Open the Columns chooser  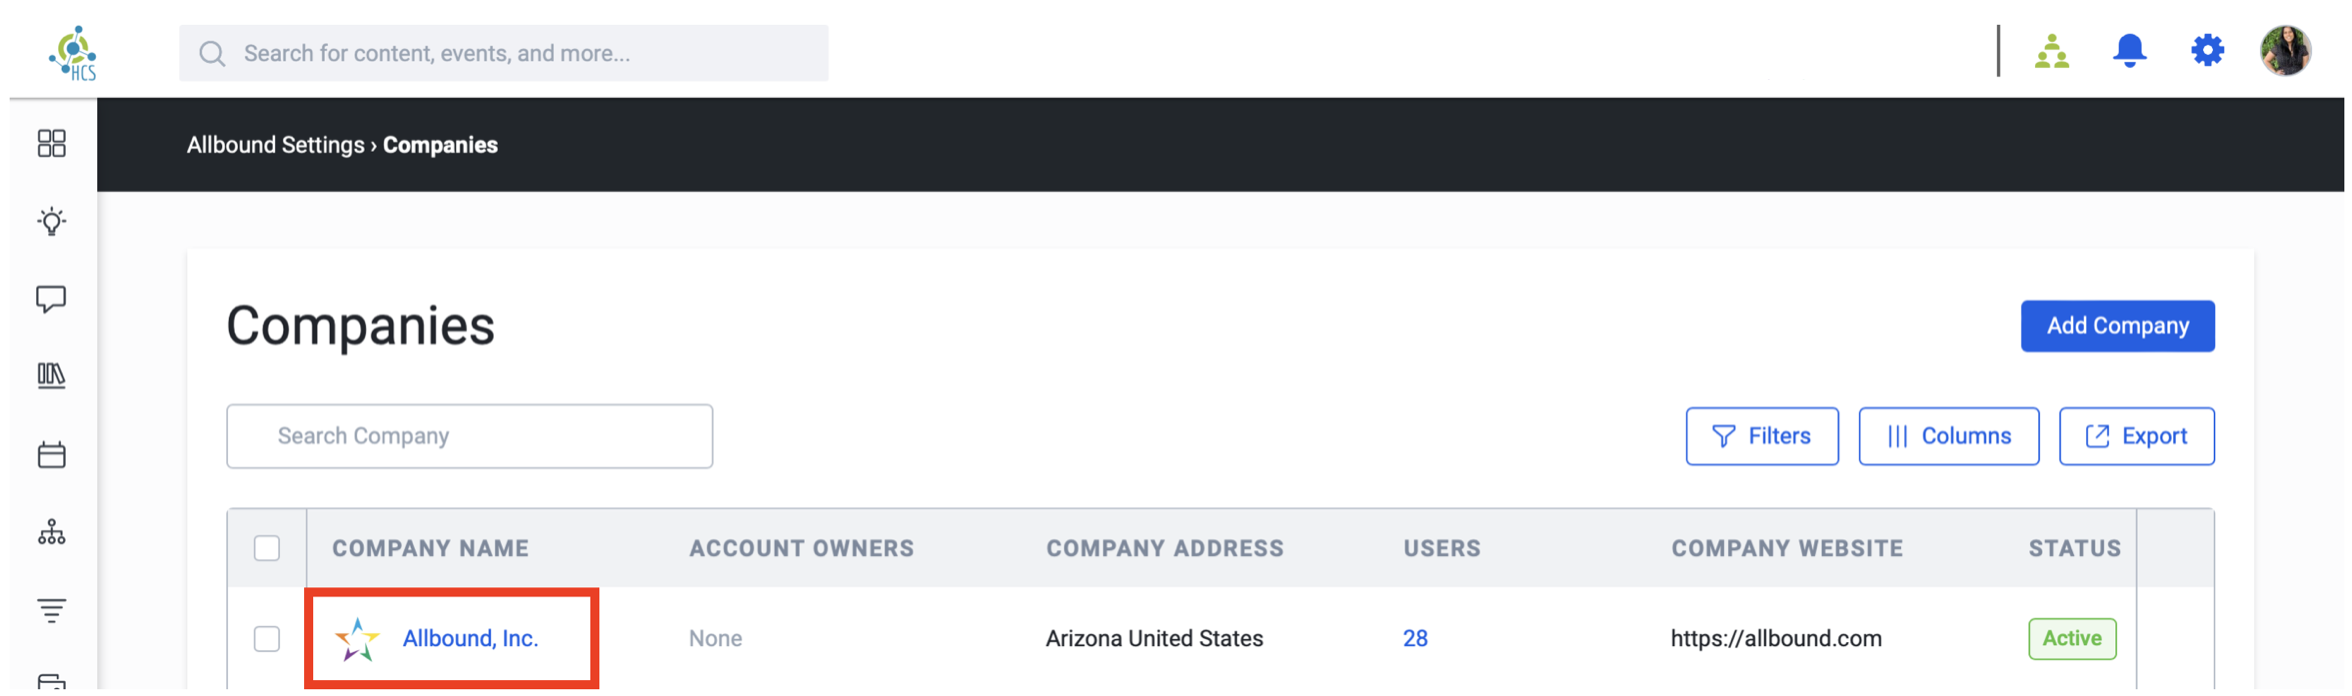click(1948, 436)
